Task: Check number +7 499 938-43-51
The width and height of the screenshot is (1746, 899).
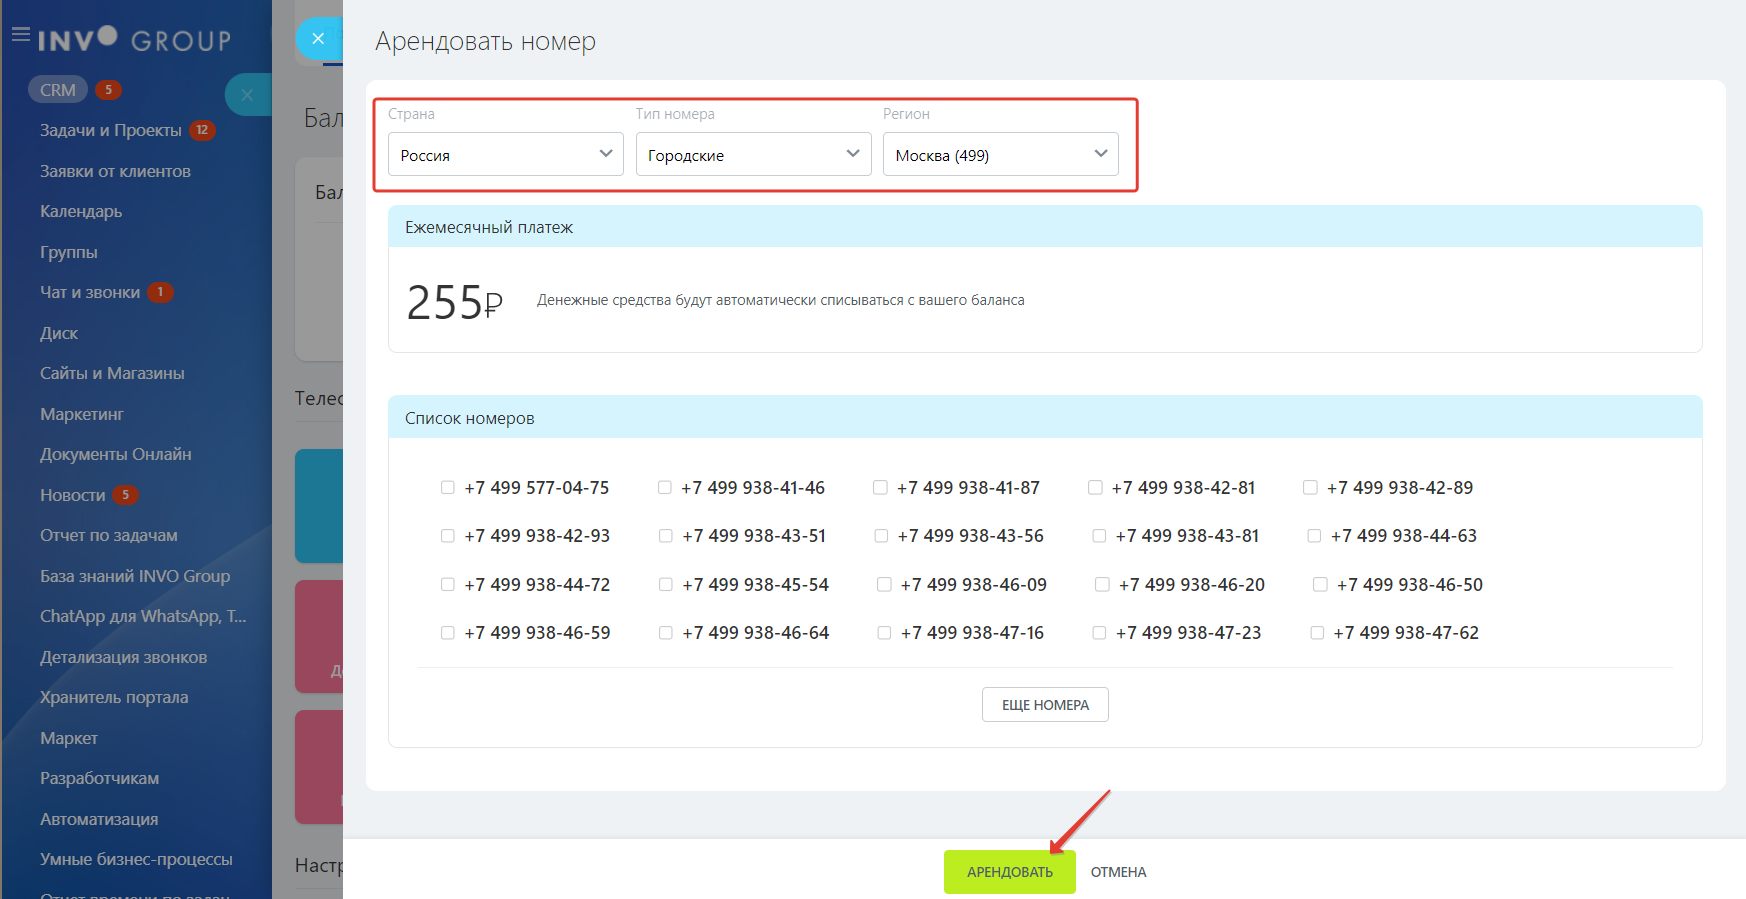Action: [666, 536]
